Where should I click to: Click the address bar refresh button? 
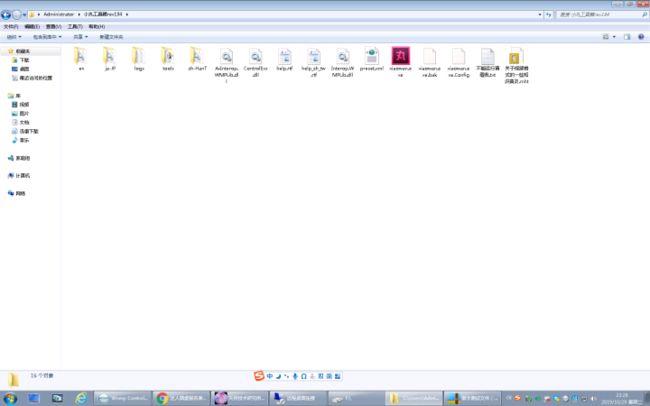tap(548, 15)
